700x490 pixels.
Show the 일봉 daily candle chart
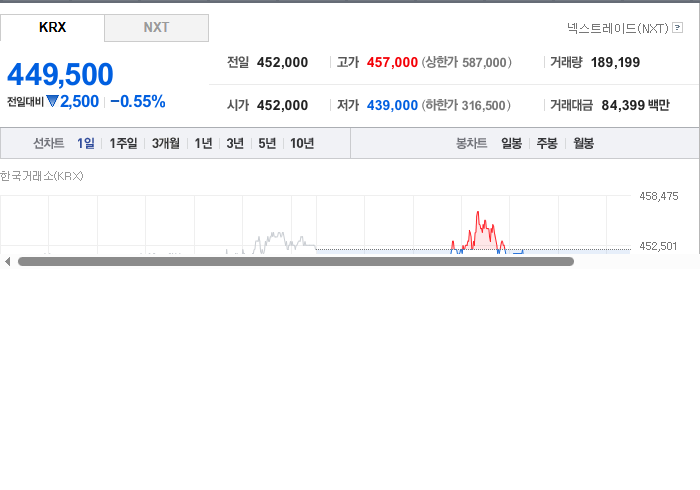tap(511, 143)
